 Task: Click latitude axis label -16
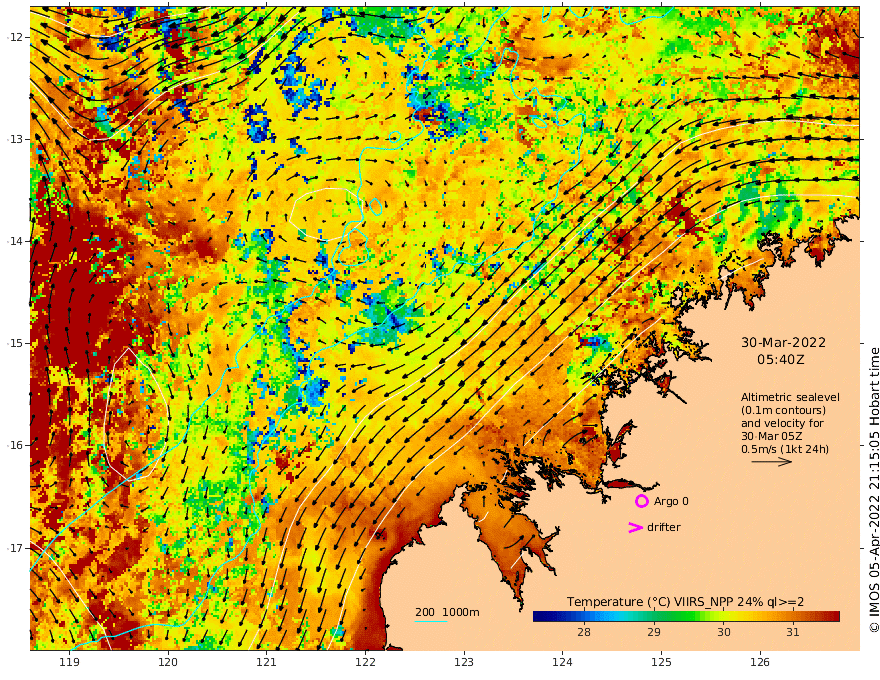pyautogui.click(x=15, y=445)
